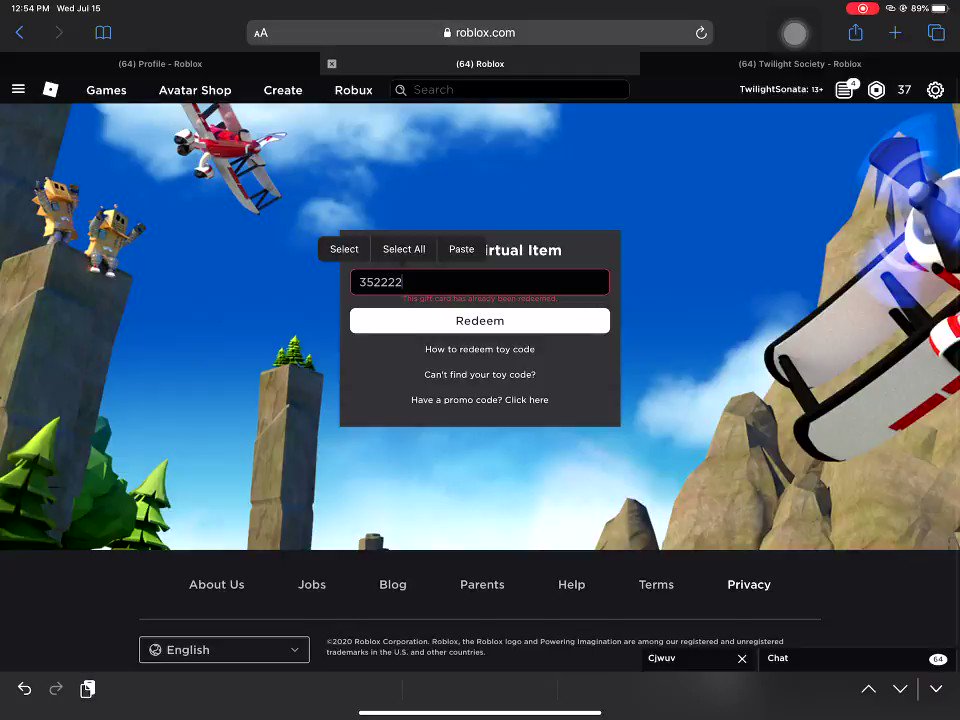Tap the battery 89% status indicator
This screenshot has height=720, width=960.
[929, 9]
